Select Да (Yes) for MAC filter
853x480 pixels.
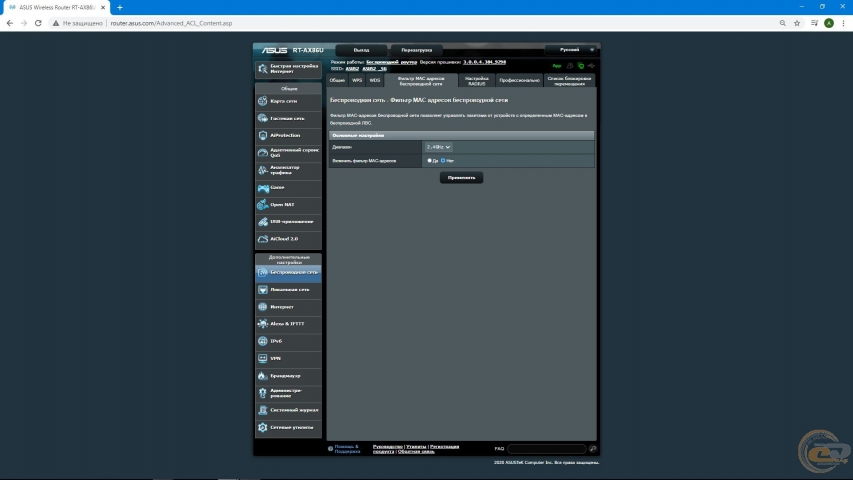(430, 161)
